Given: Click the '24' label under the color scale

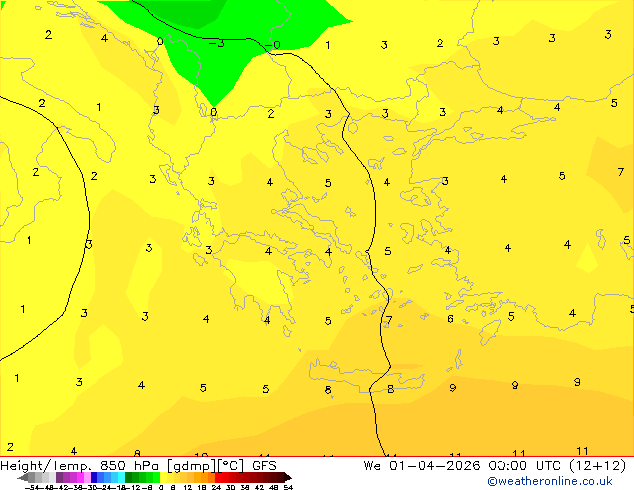Looking at the screenshot, I should point(216,487).
